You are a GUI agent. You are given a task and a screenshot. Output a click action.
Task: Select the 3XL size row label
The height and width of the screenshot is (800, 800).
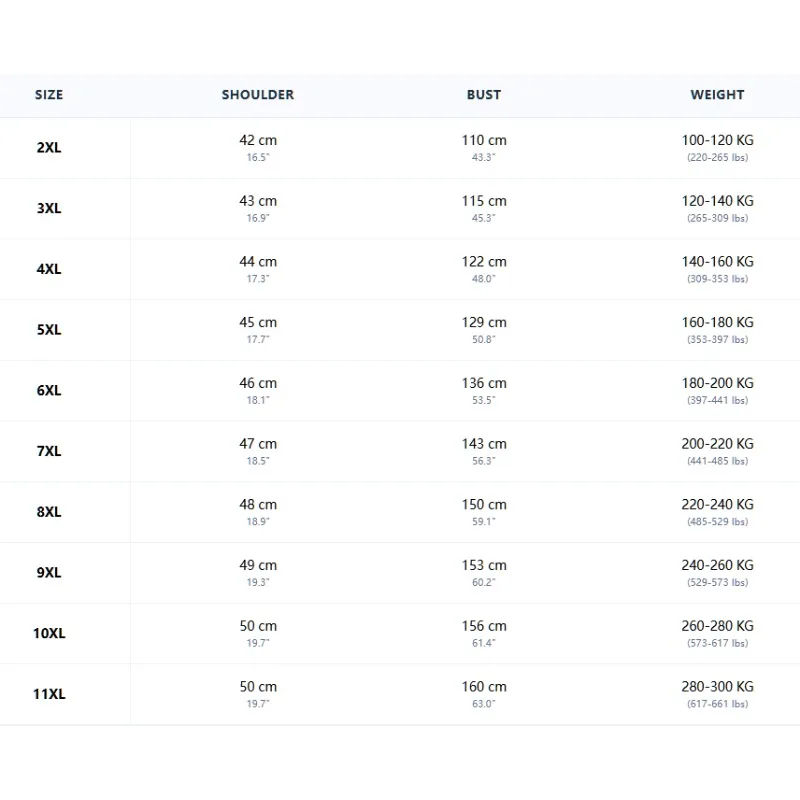tap(49, 209)
